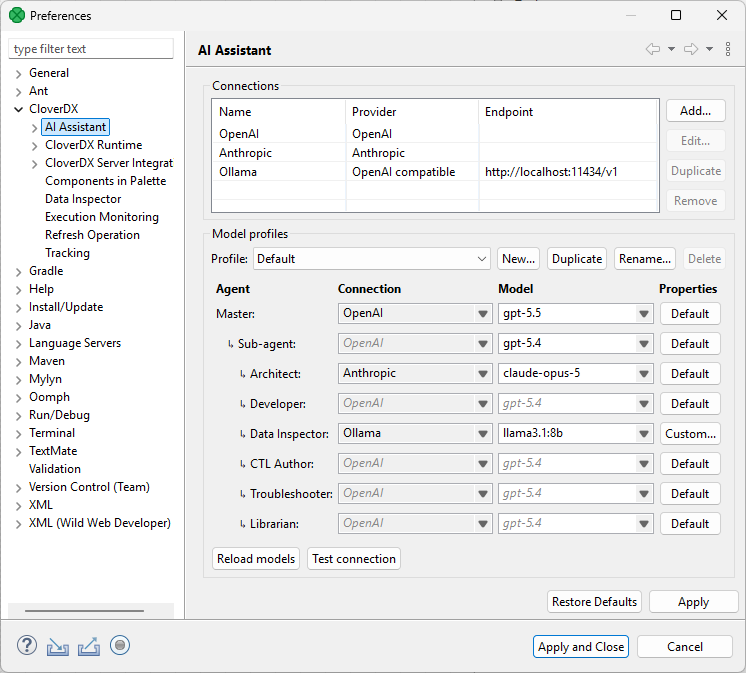The image size is (746, 673).
Task: Click Duplicate in the Connections section
Action: pyautogui.click(x=696, y=171)
